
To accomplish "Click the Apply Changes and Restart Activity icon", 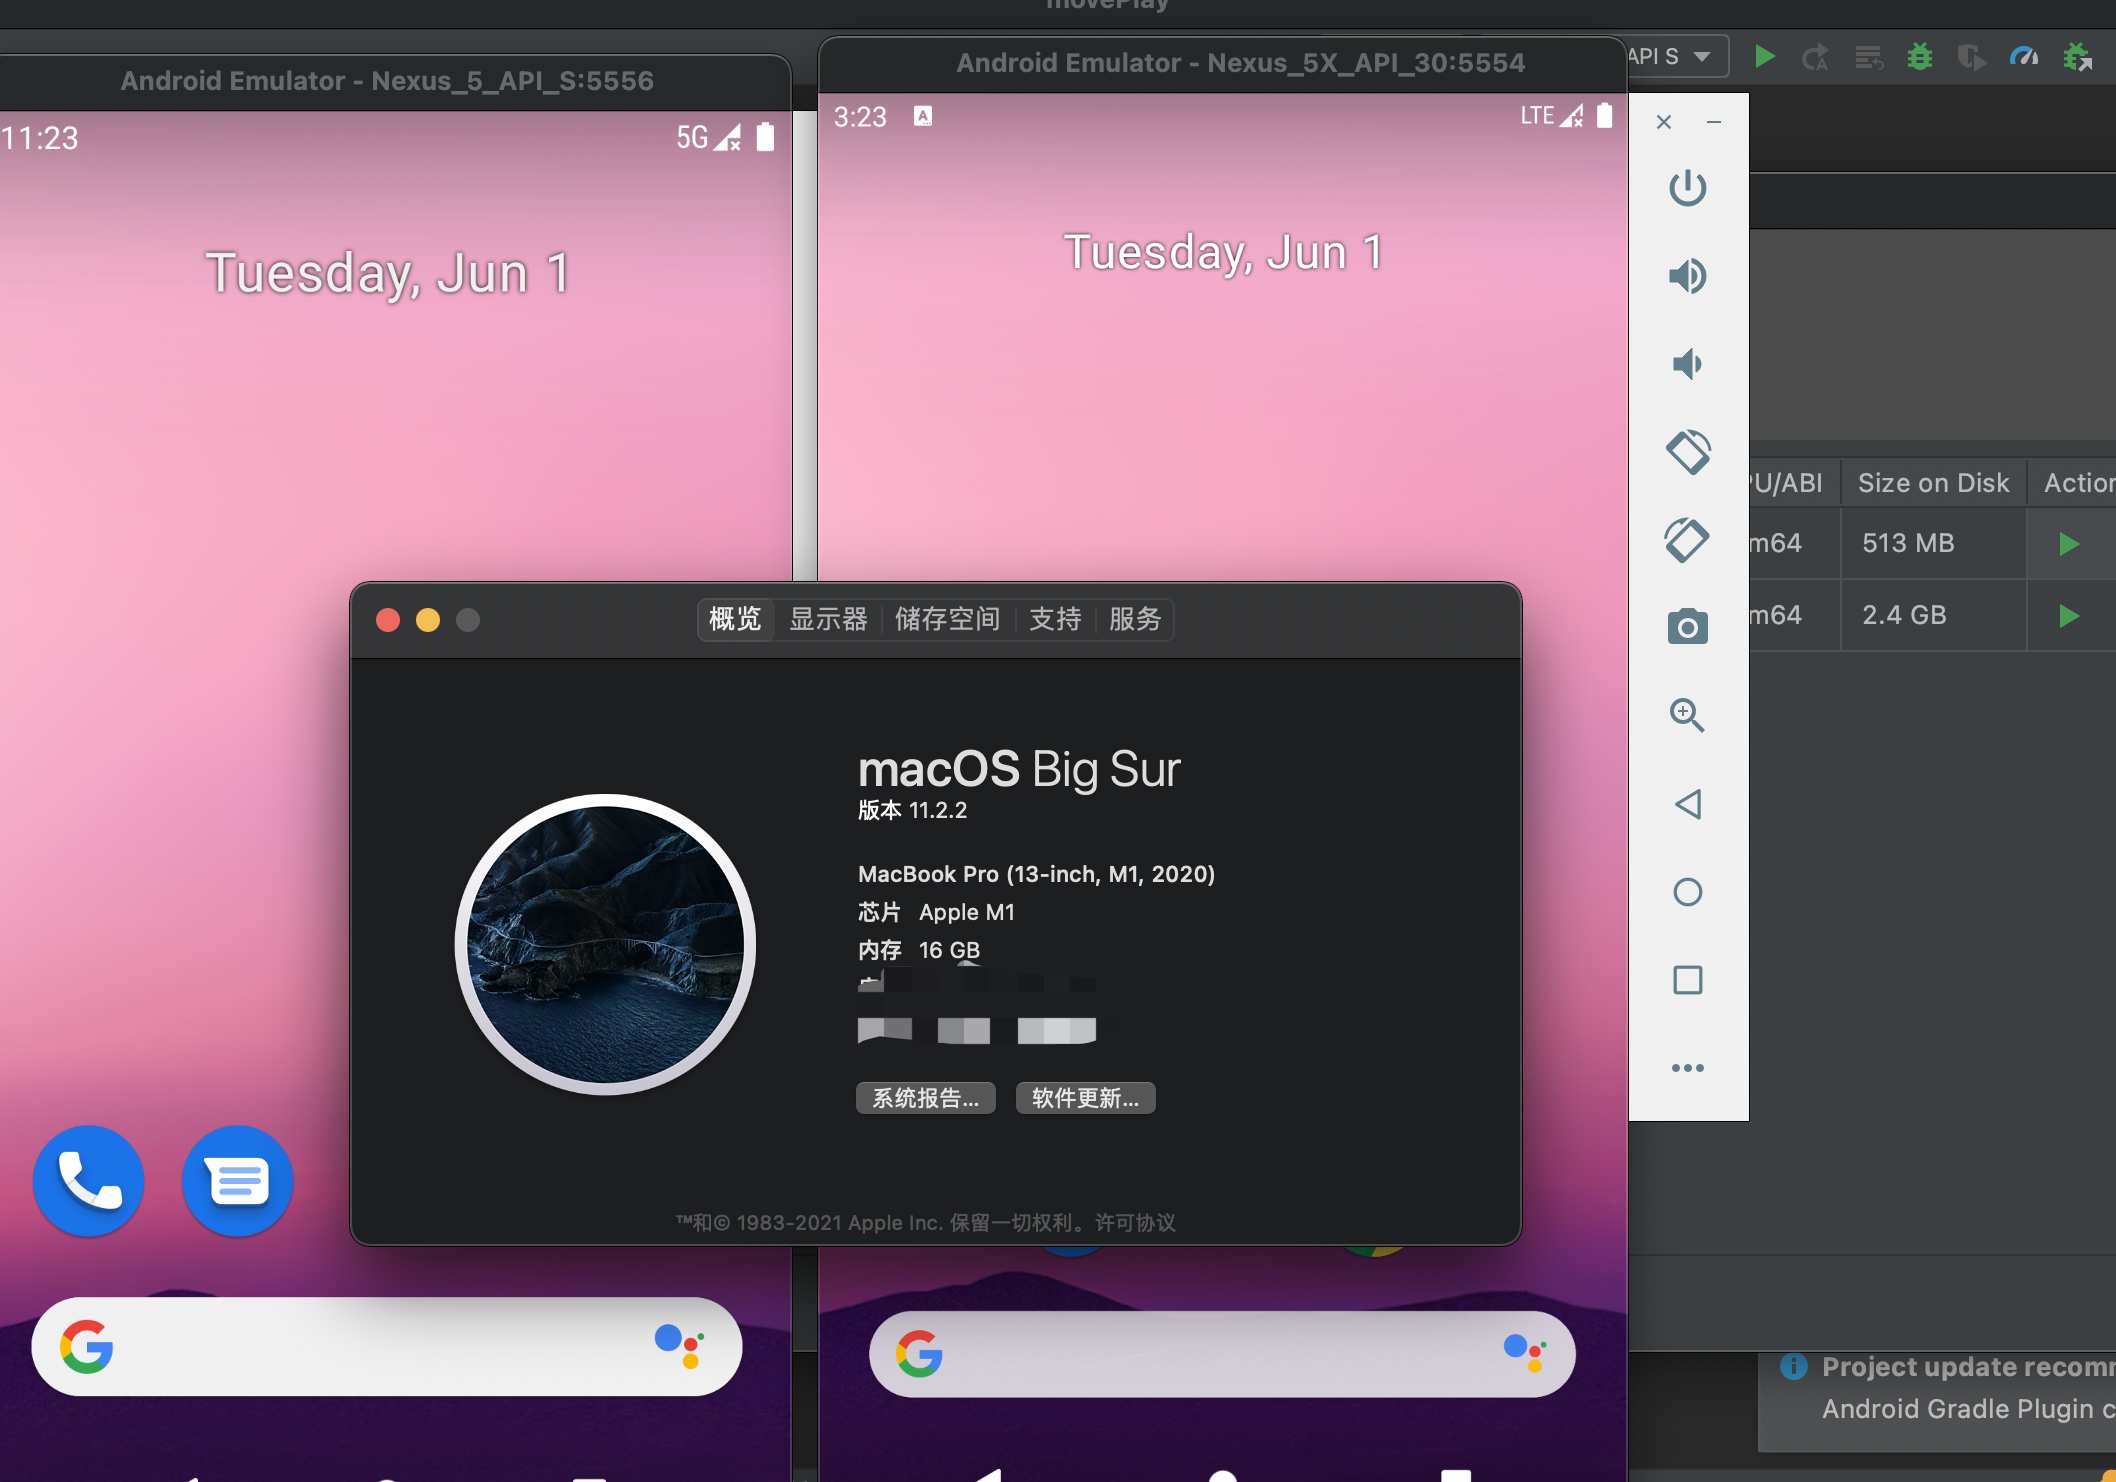I will pyautogui.click(x=1815, y=57).
